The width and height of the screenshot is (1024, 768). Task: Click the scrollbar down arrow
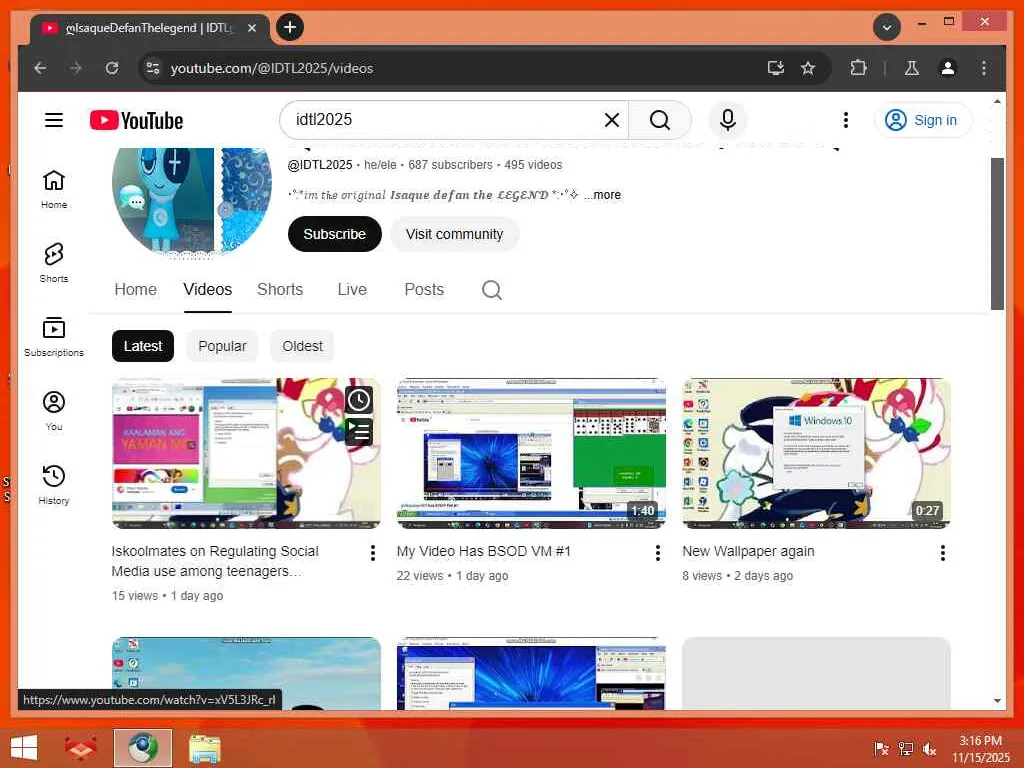click(997, 701)
